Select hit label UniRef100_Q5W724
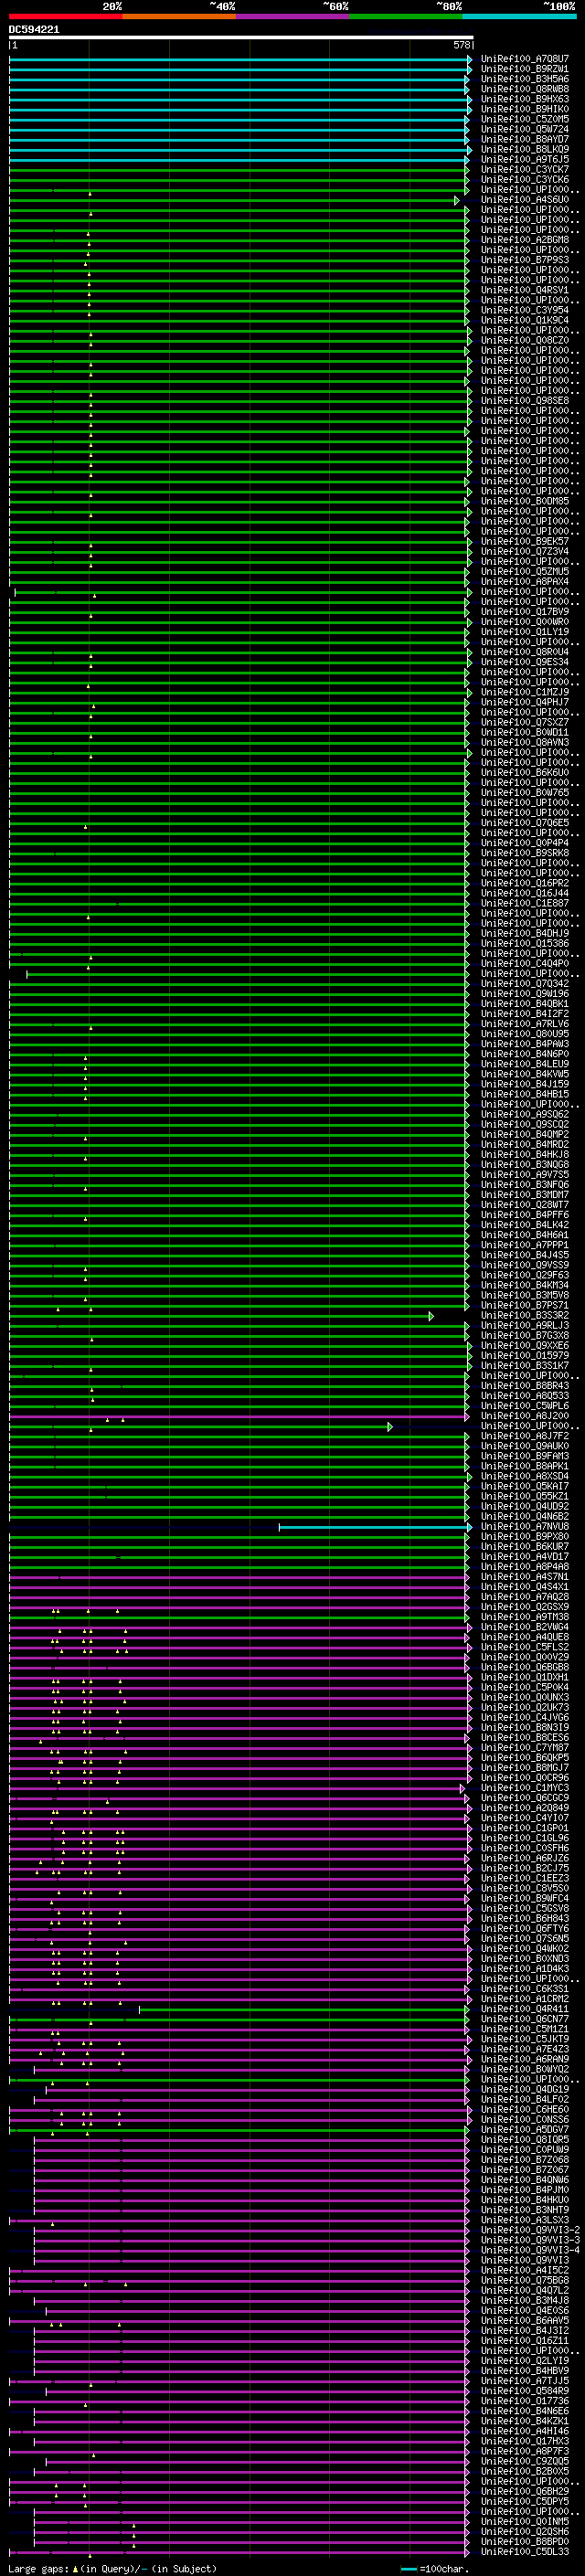Viewport: 585px width, 2576px height. (525, 129)
